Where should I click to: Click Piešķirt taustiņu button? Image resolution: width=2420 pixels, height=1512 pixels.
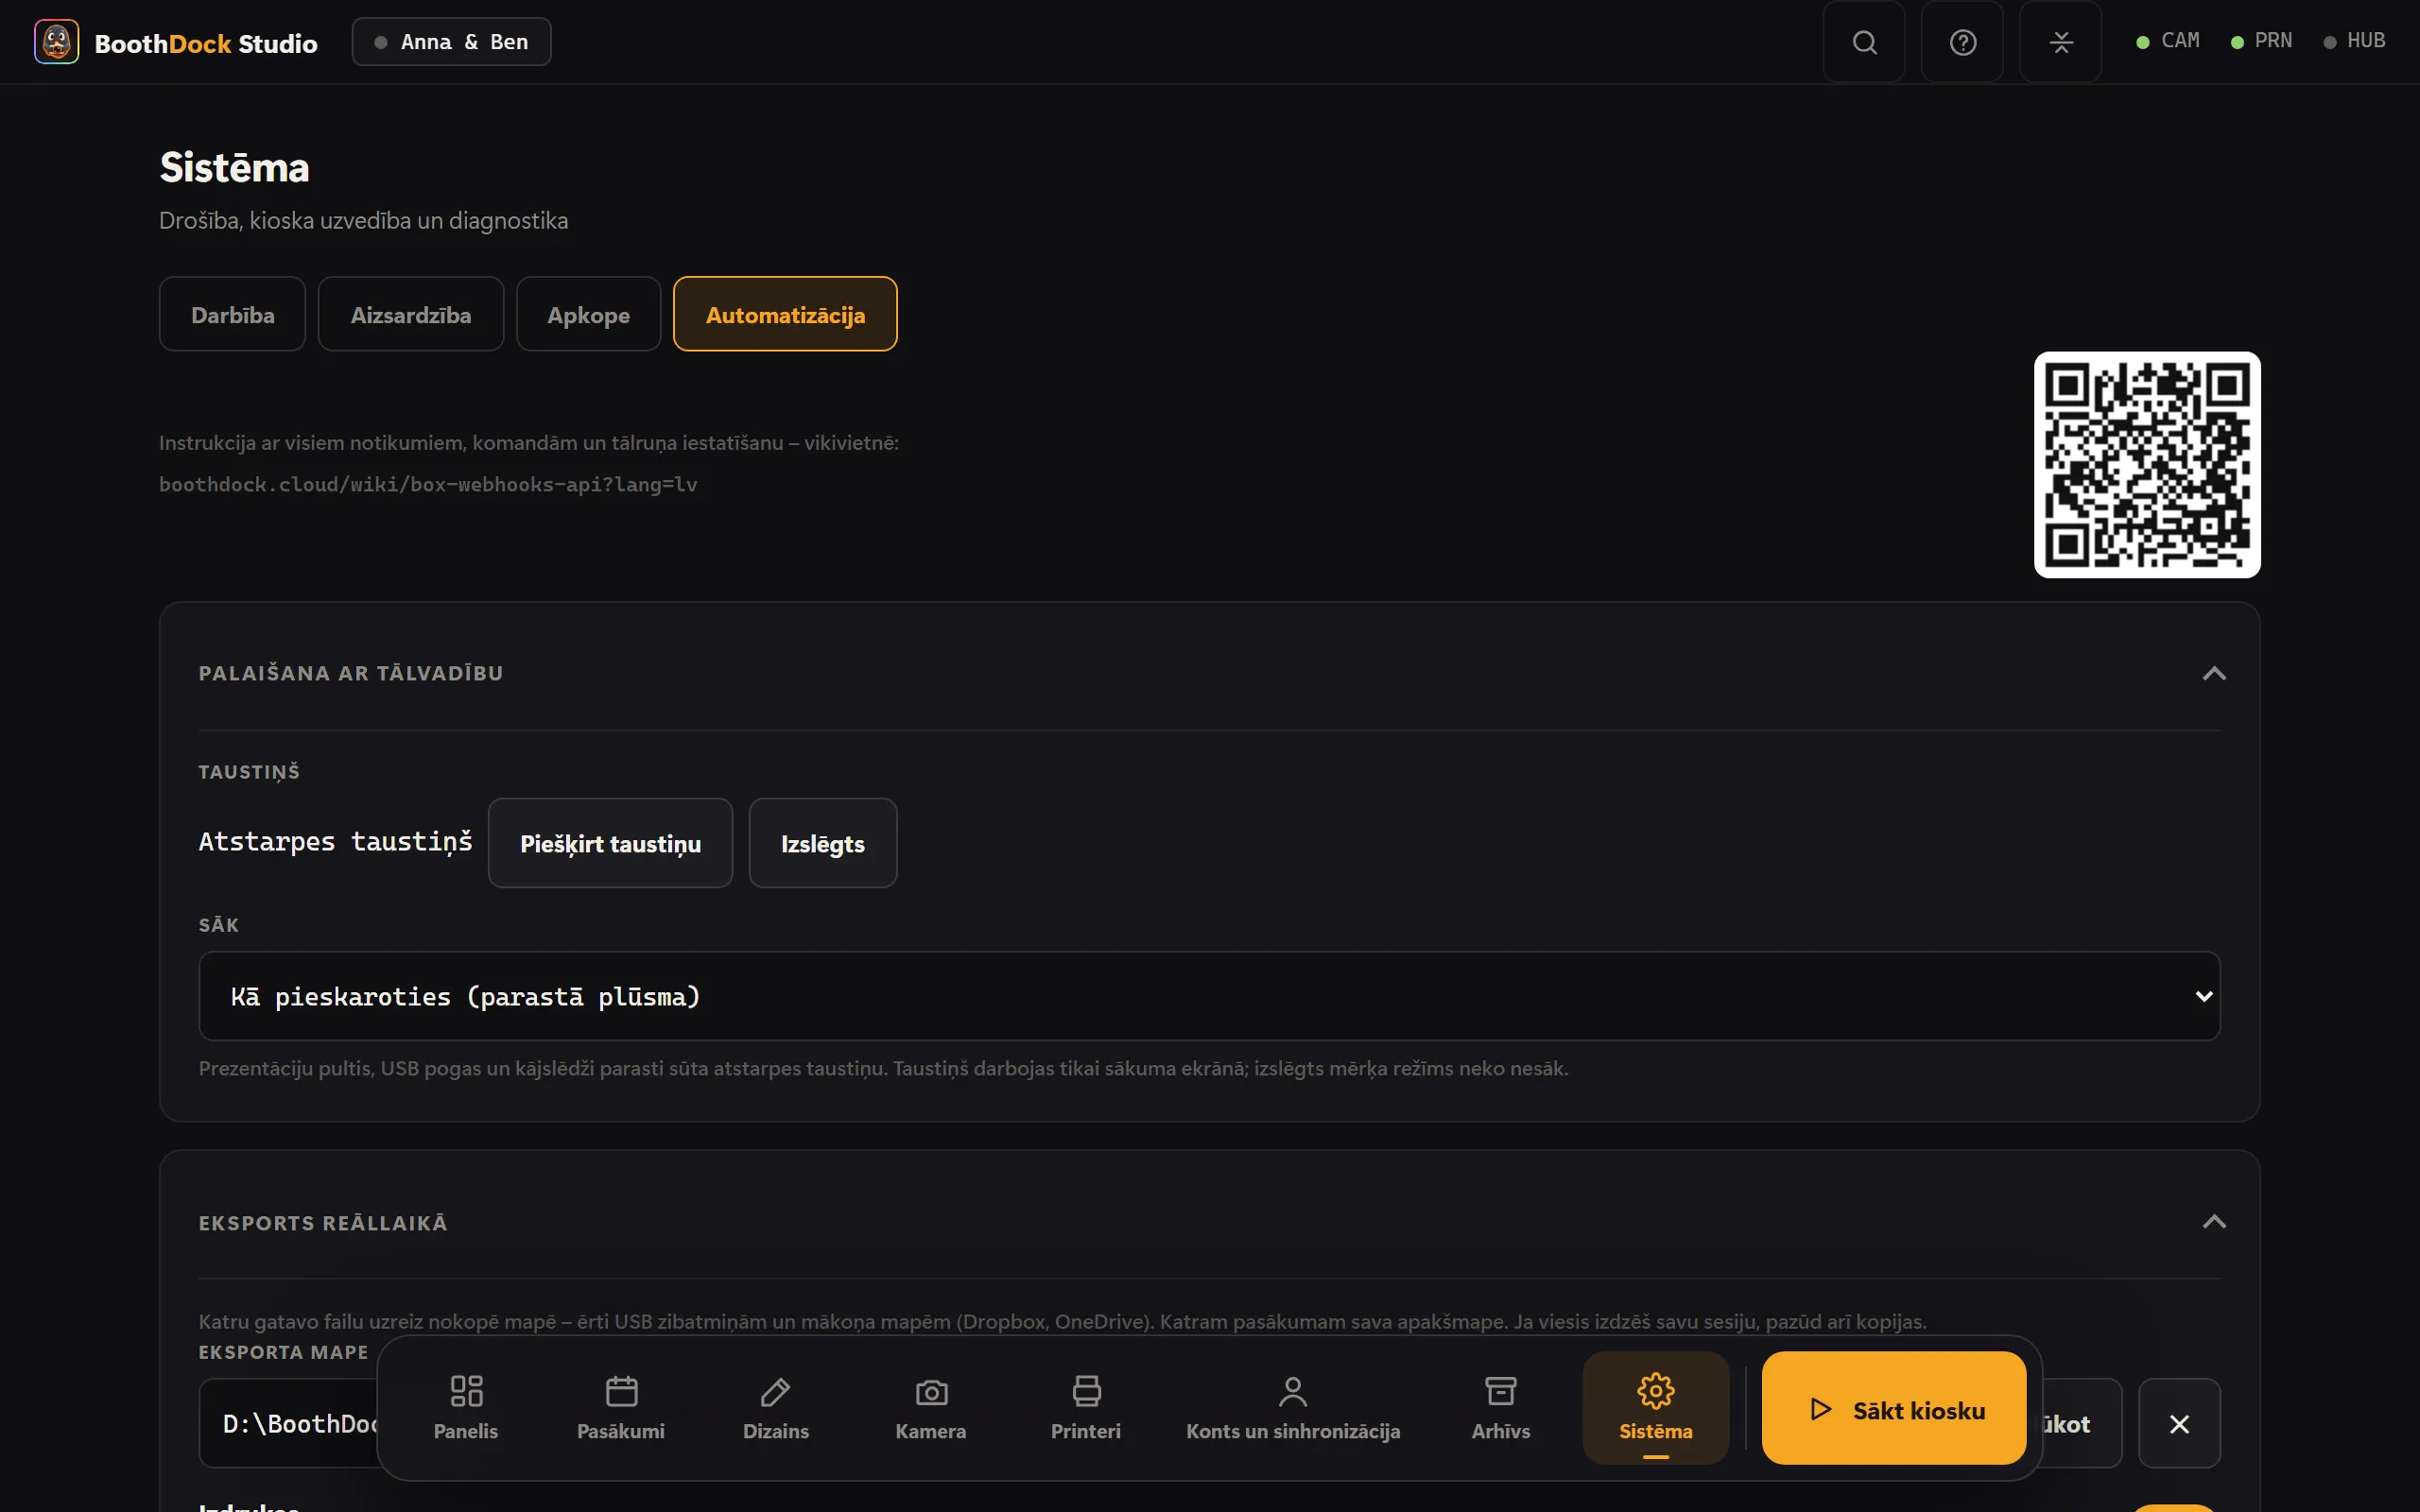[610, 843]
